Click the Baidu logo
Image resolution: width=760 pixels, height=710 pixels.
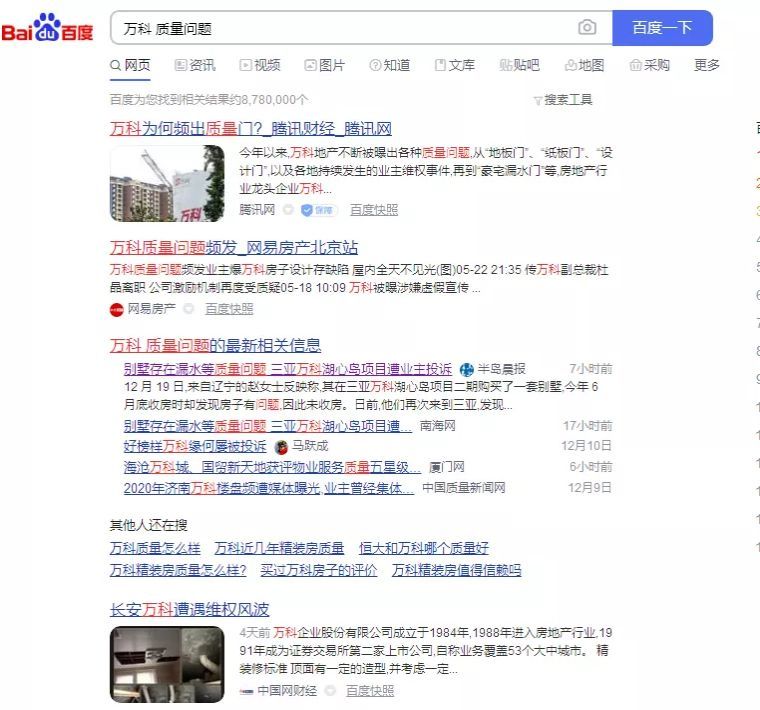click(x=47, y=28)
